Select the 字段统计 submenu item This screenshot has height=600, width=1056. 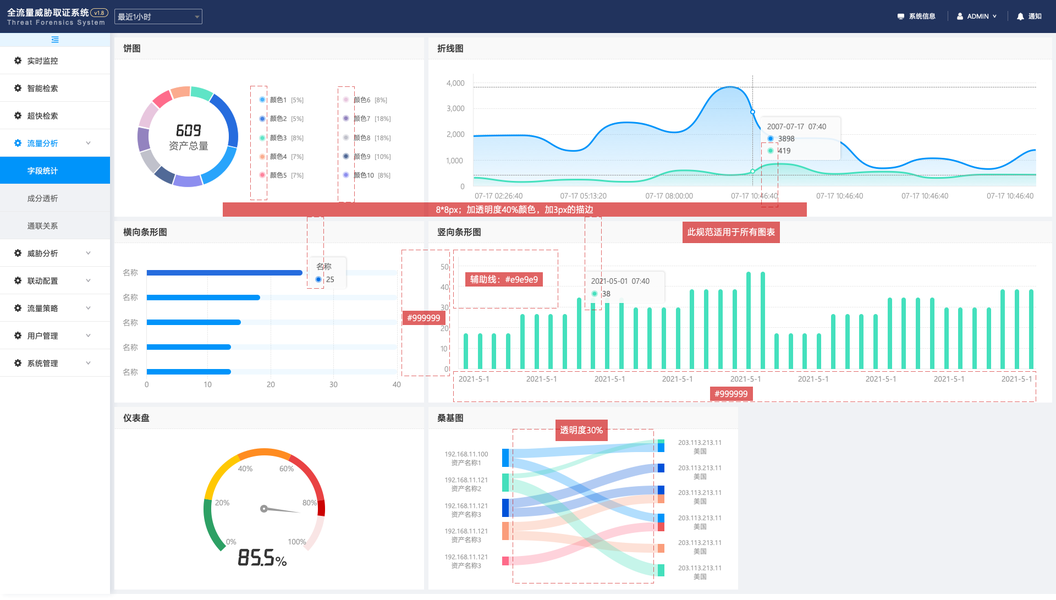point(55,170)
